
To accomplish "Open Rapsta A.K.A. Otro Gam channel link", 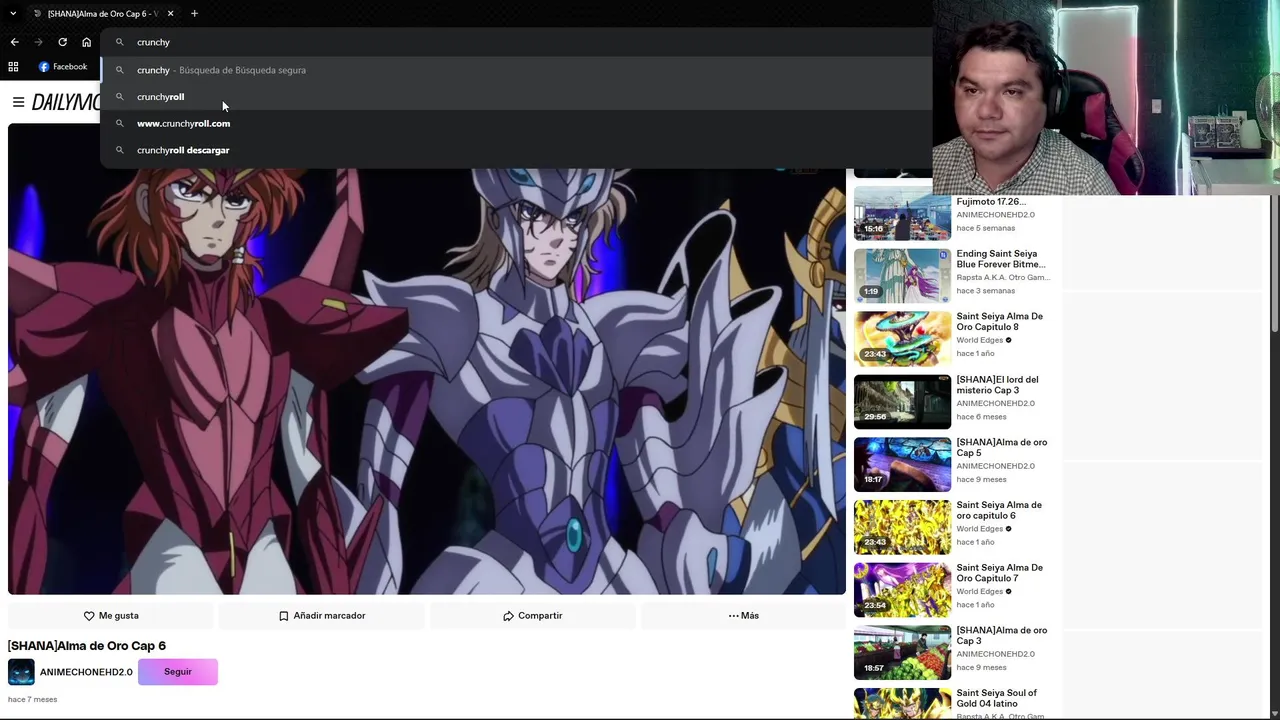I will pyautogui.click(x=1002, y=277).
